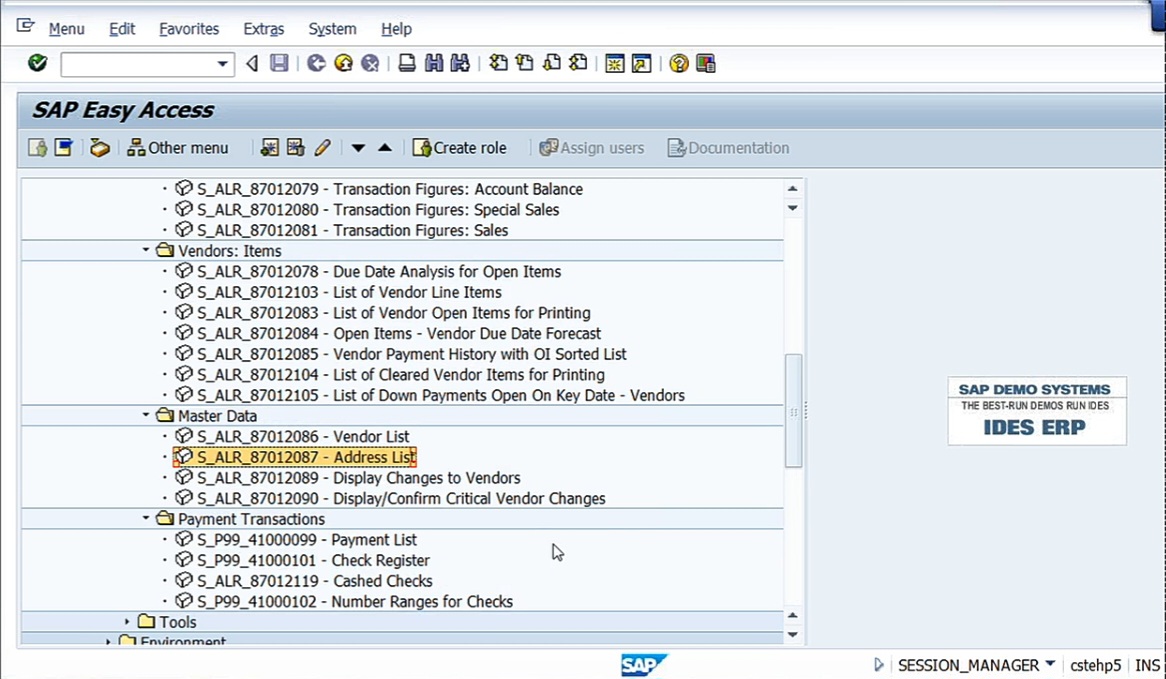The width and height of the screenshot is (1166, 679).
Task: Open the command field dropdown arrow
Action: coord(222,64)
